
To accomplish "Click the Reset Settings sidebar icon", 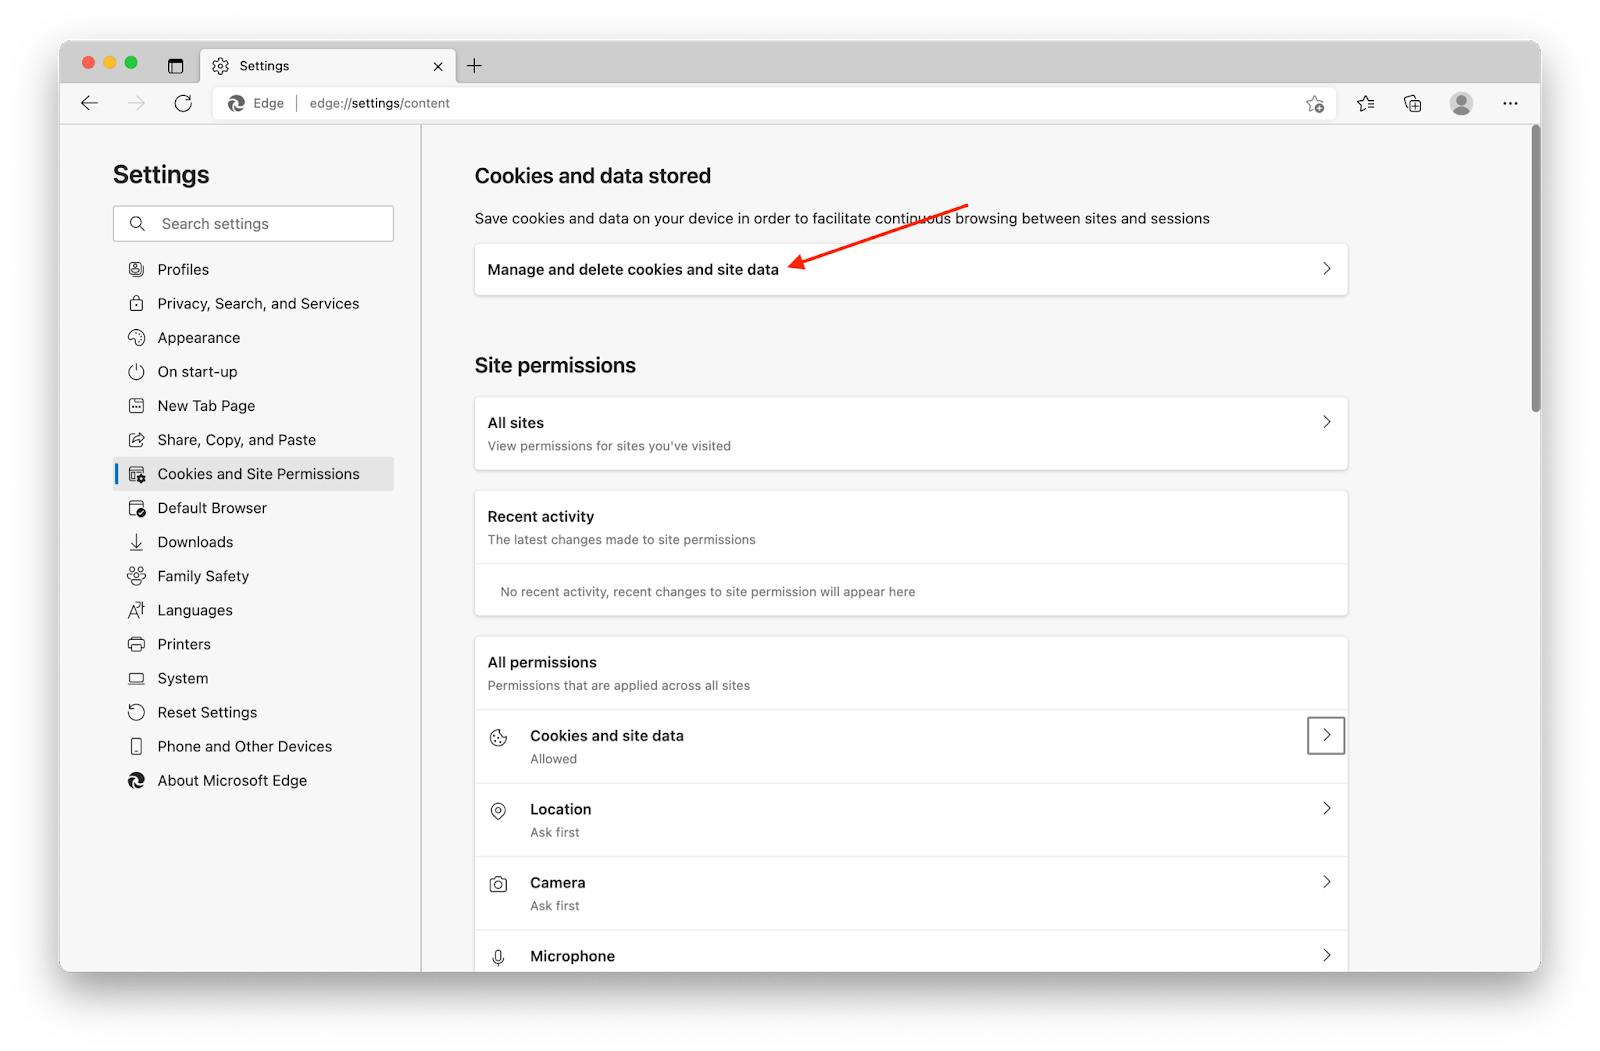I will [x=136, y=712].
